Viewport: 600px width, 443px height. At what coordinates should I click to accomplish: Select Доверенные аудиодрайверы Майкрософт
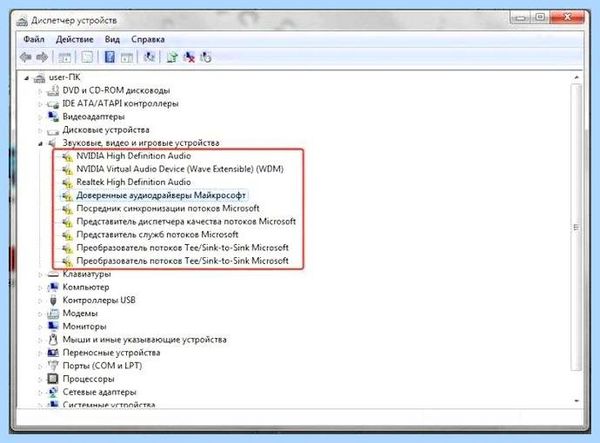[x=161, y=195]
